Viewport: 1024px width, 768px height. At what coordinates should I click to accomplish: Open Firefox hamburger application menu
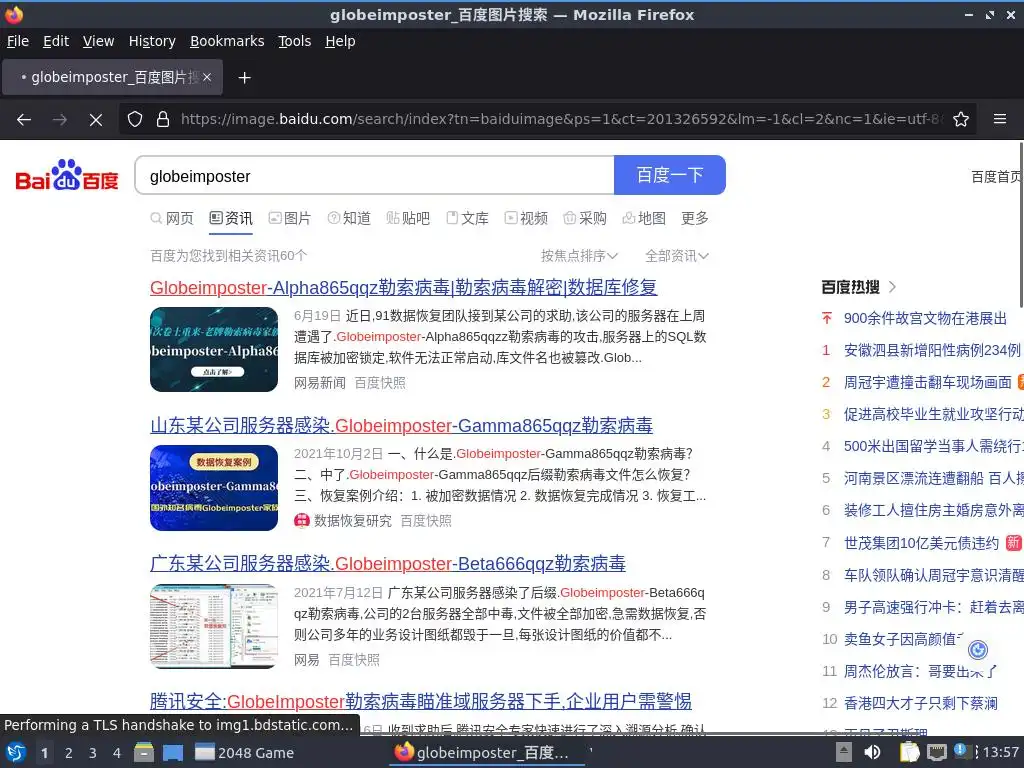pyautogui.click(x=1000, y=120)
